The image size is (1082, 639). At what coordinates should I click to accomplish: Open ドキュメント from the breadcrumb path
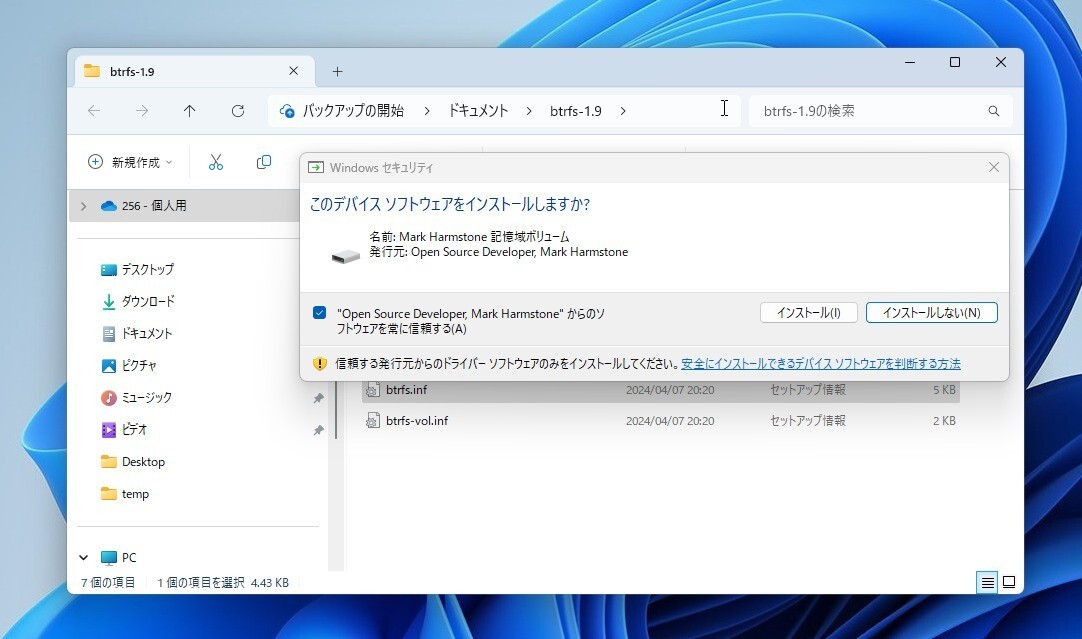point(477,111)
